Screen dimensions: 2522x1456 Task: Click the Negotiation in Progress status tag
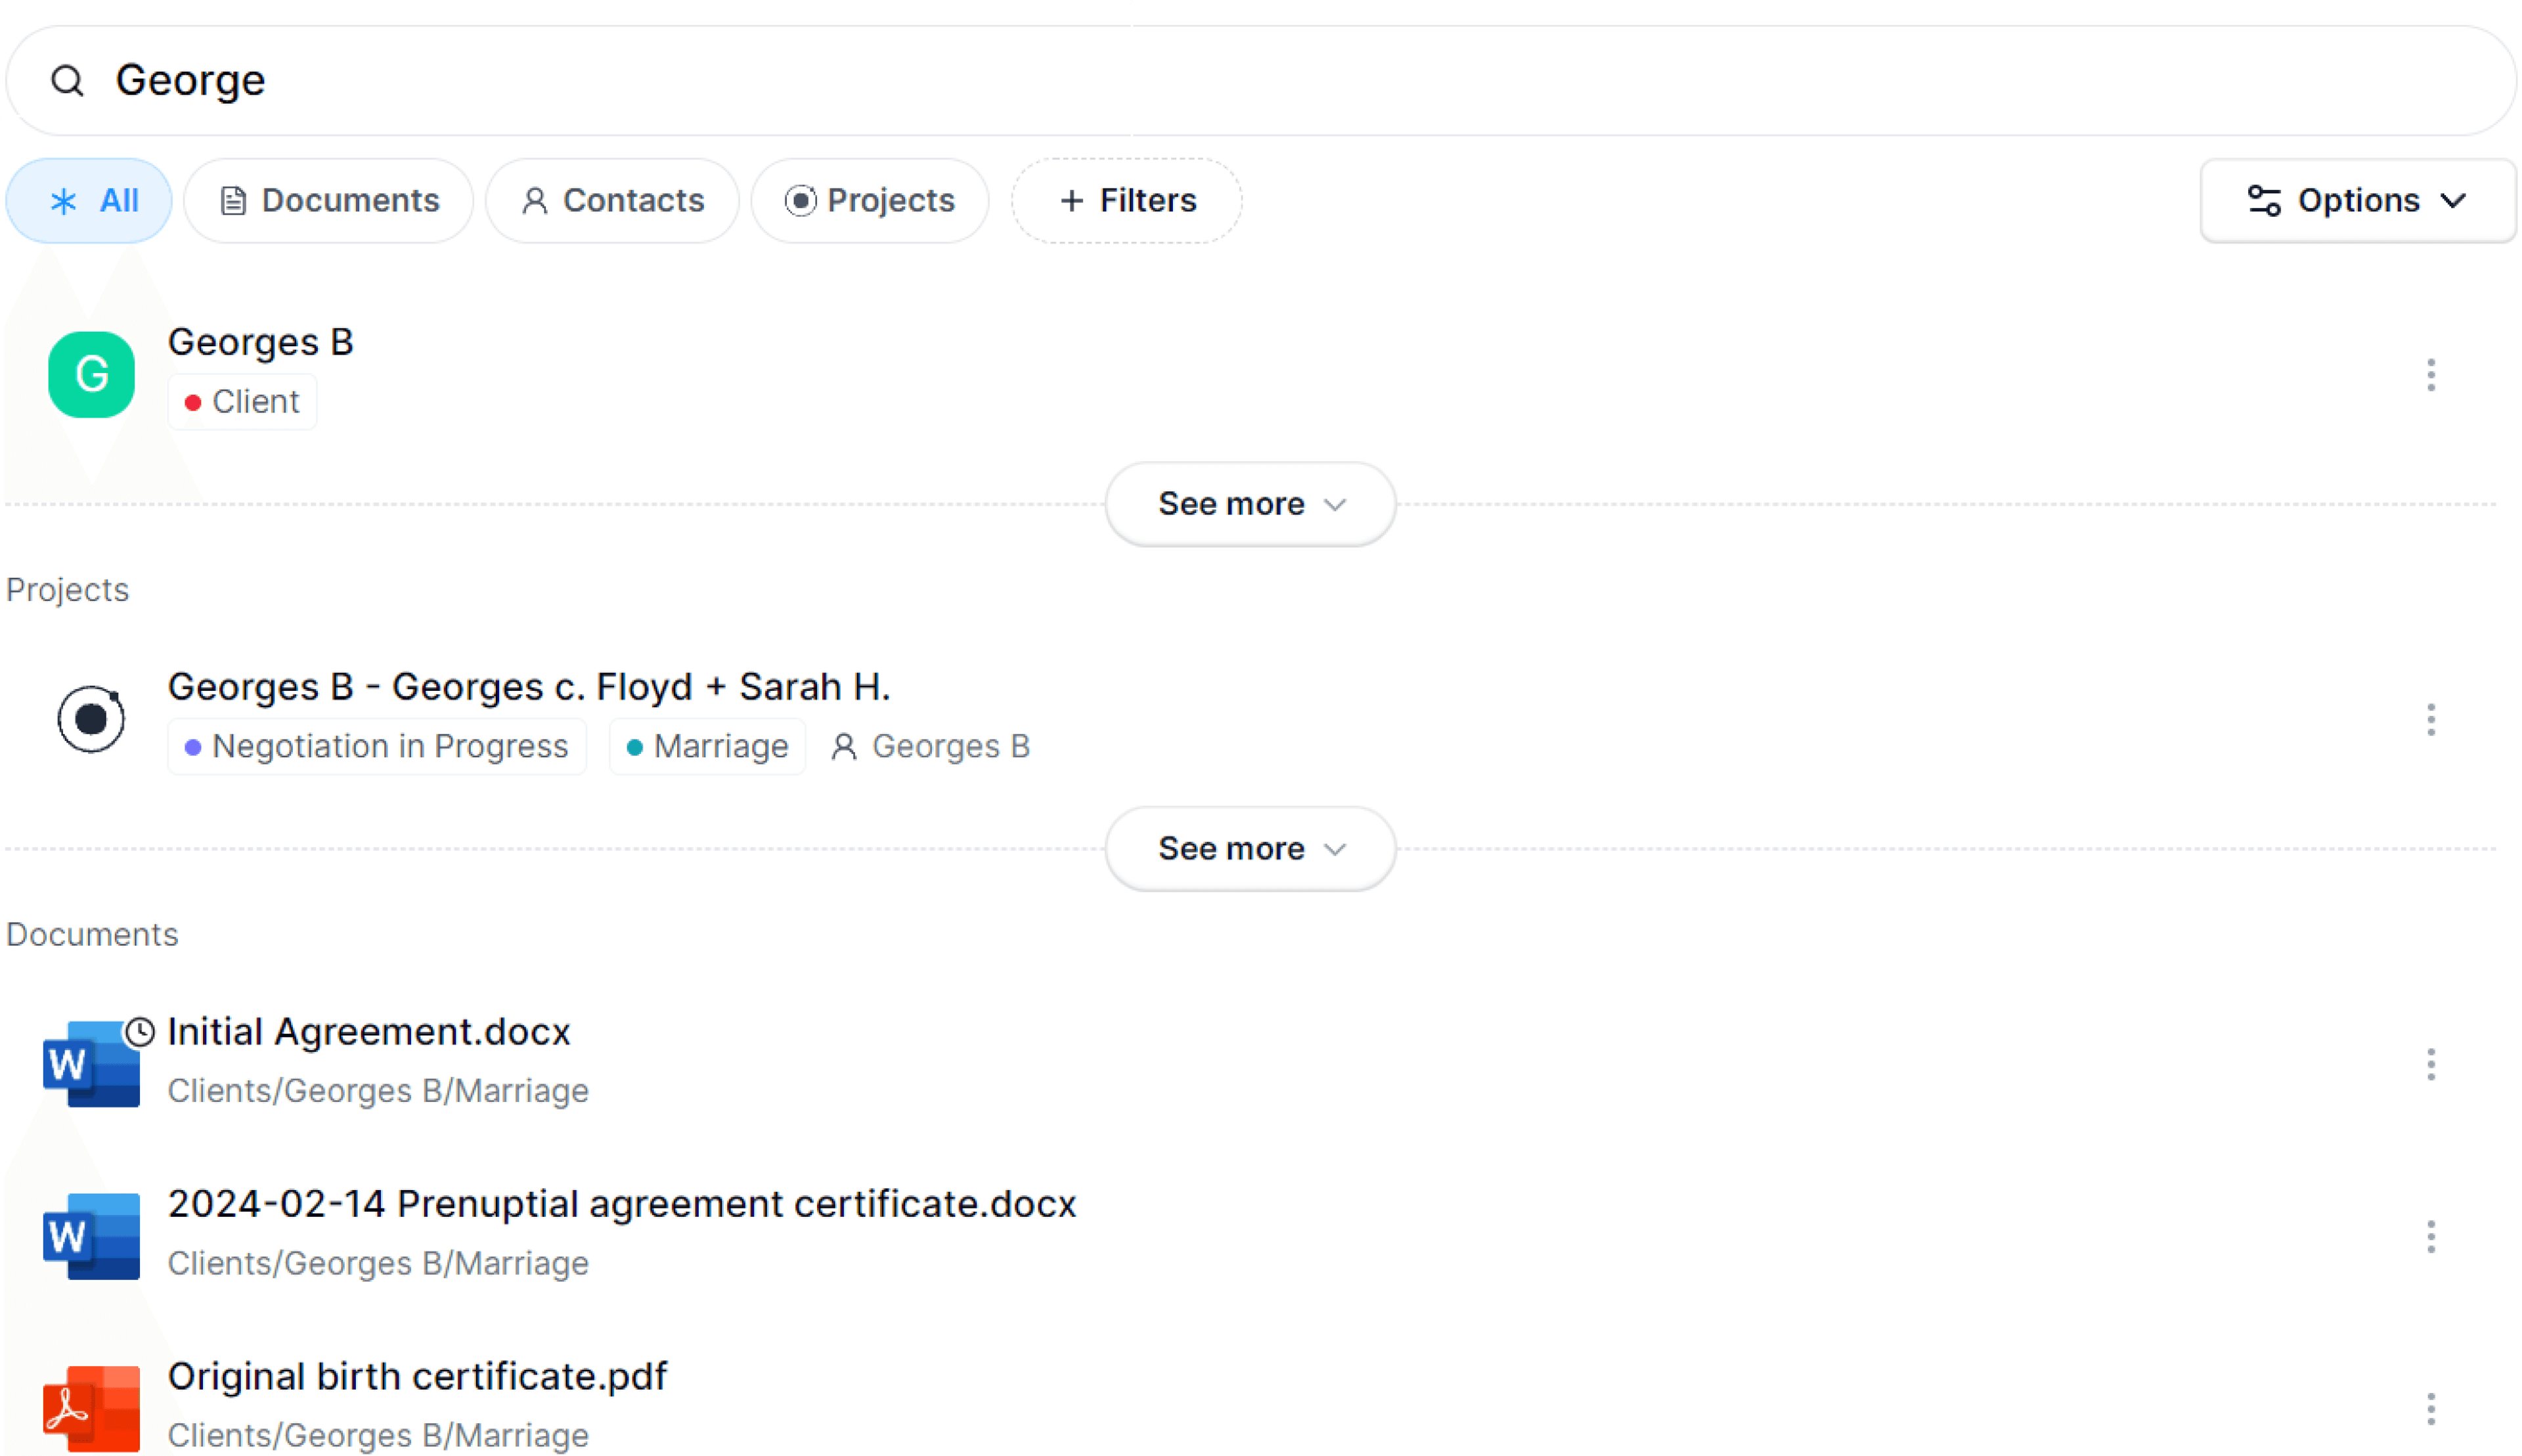[377, 747]
